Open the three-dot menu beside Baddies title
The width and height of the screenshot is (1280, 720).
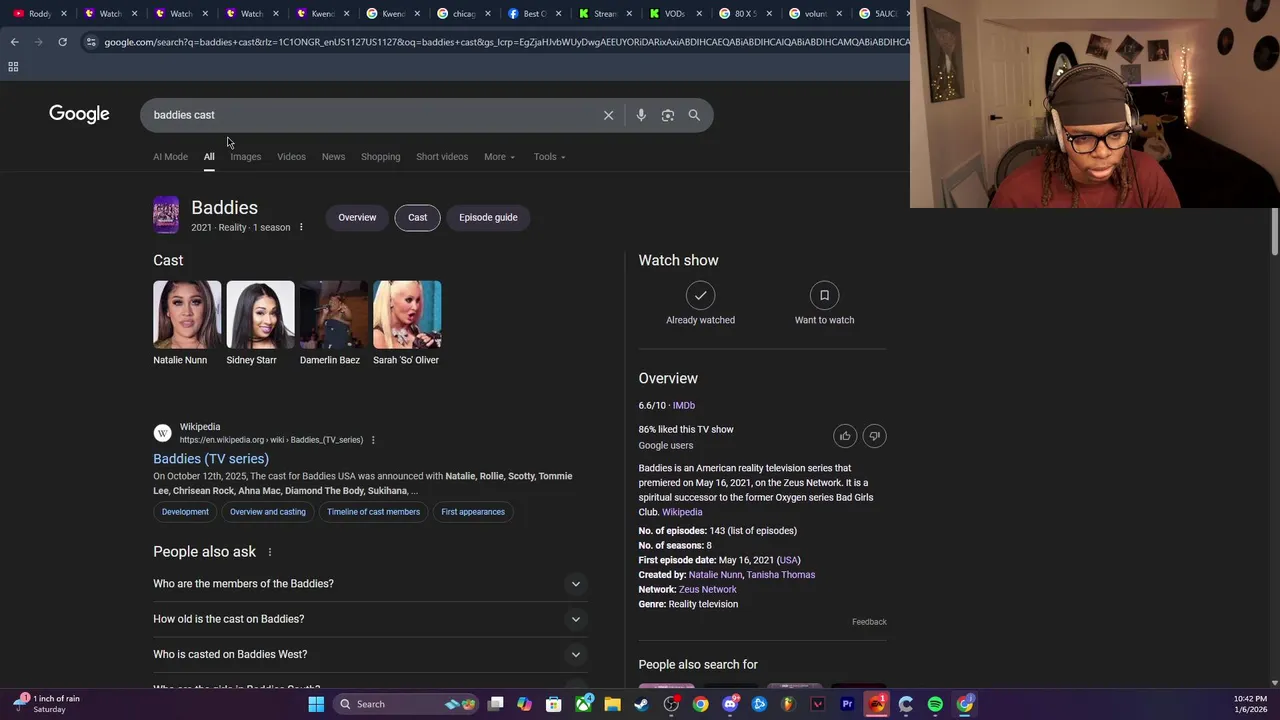click(300, 227)
